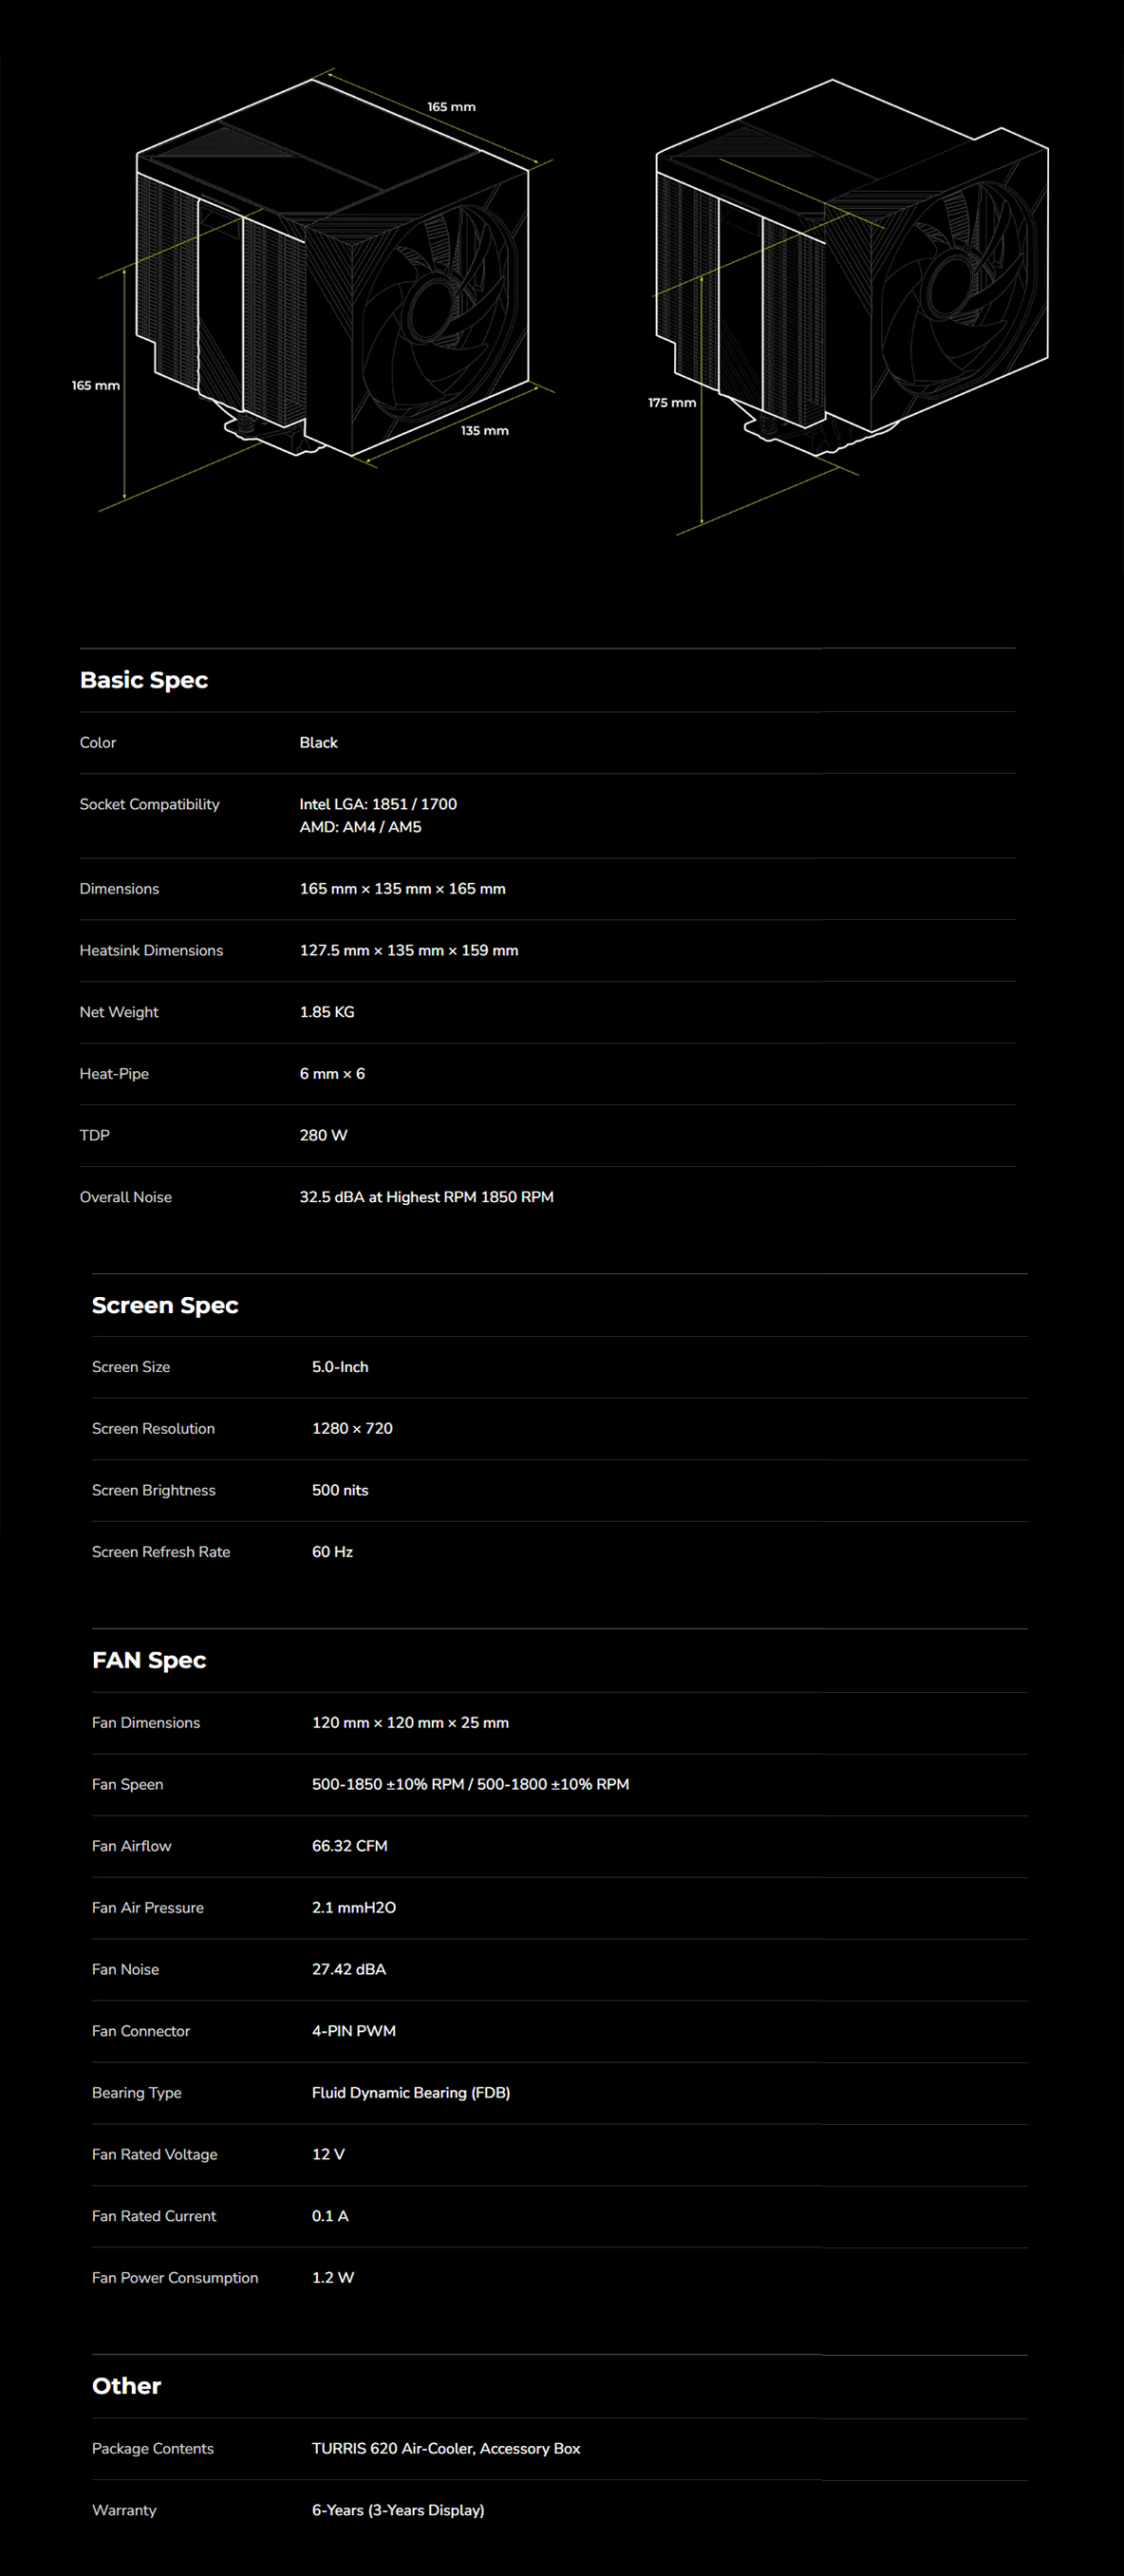
Task: Select the Intel LGA: 1851 / 1700 text
Action: click(x=378, y=804)
